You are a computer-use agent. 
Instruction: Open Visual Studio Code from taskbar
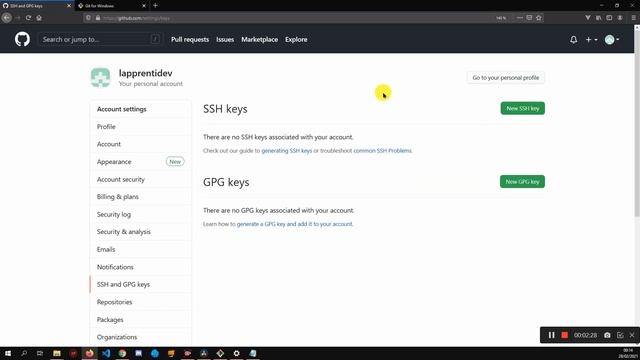(106, 353)
